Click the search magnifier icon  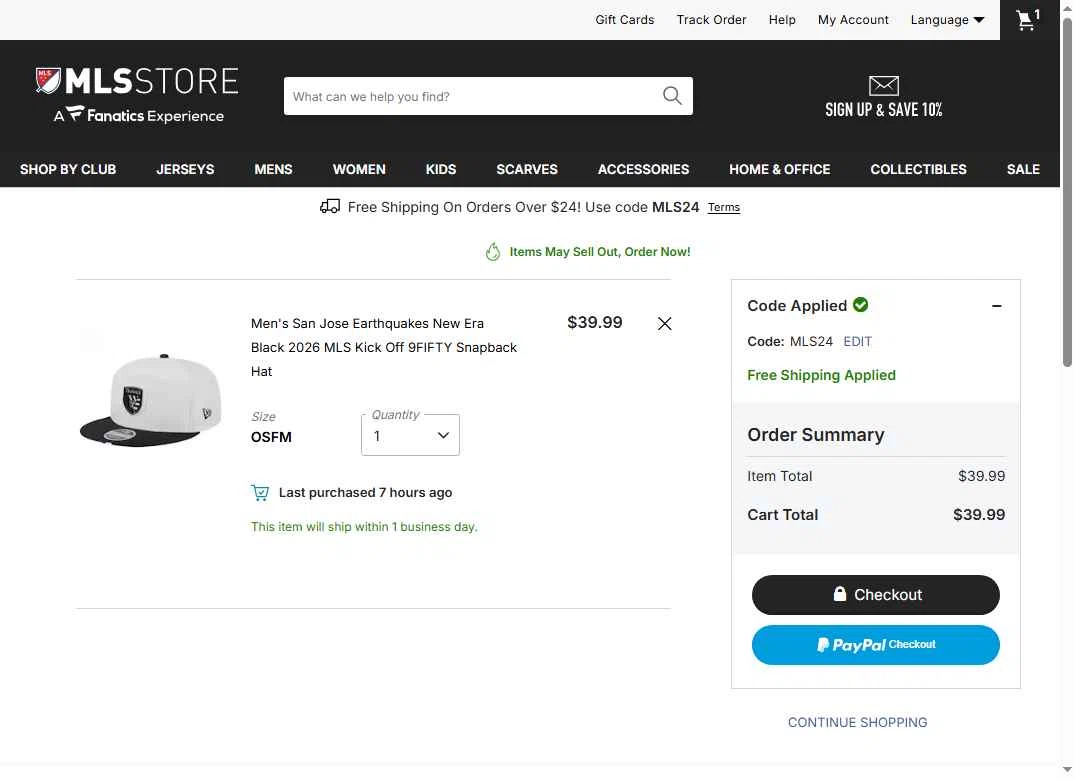672,96
